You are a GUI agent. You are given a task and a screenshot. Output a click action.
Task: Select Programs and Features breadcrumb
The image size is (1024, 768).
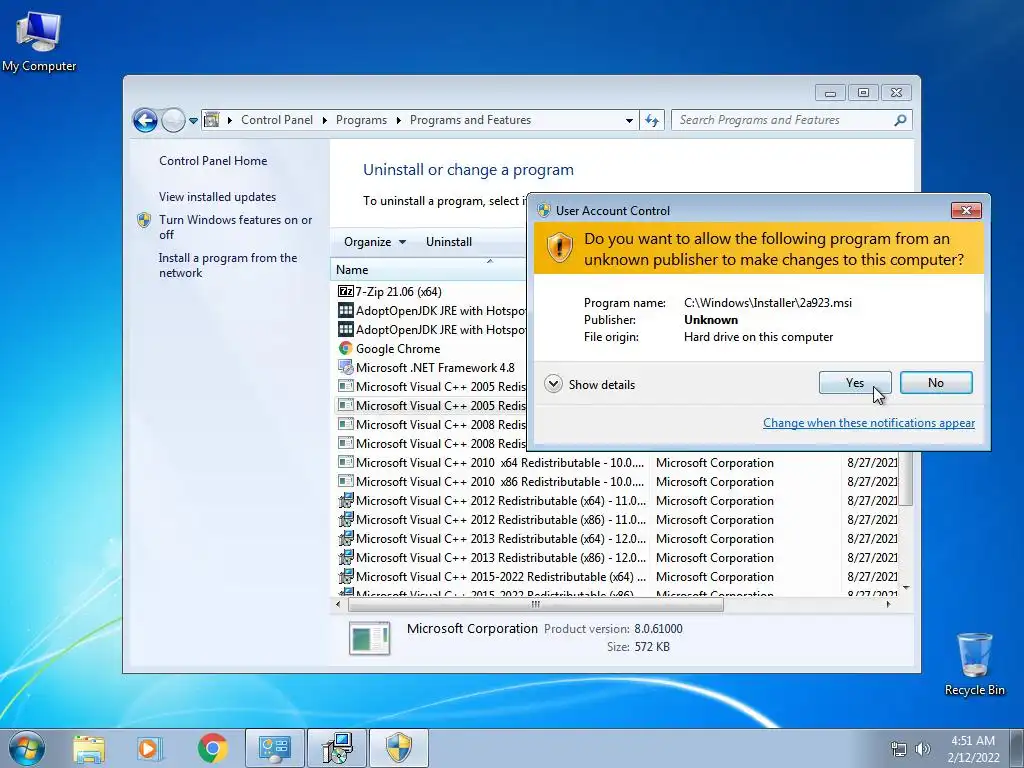pos(470,120)
